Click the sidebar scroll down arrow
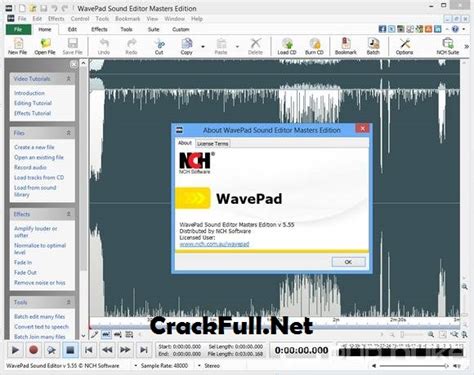 [x=83, y=336]
